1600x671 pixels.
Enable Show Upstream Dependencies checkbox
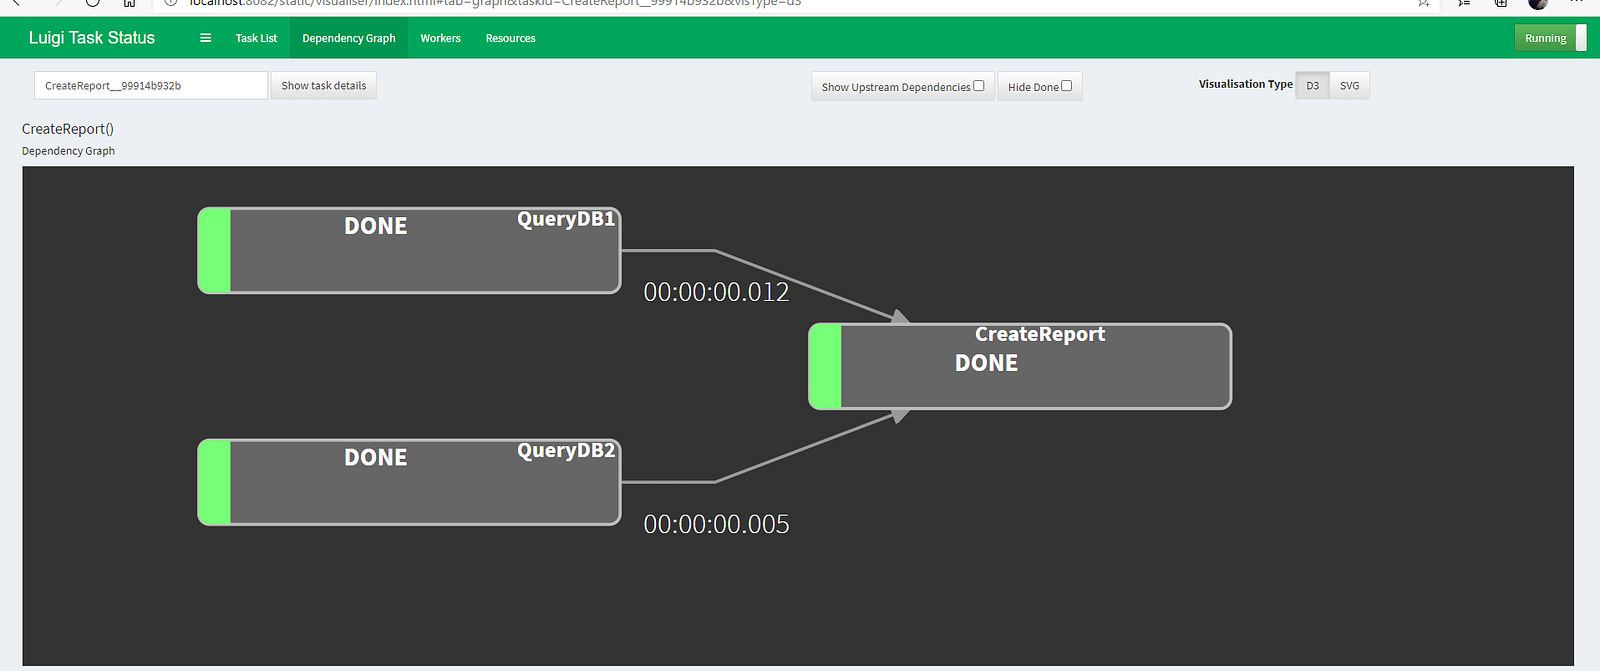[979, 86]
